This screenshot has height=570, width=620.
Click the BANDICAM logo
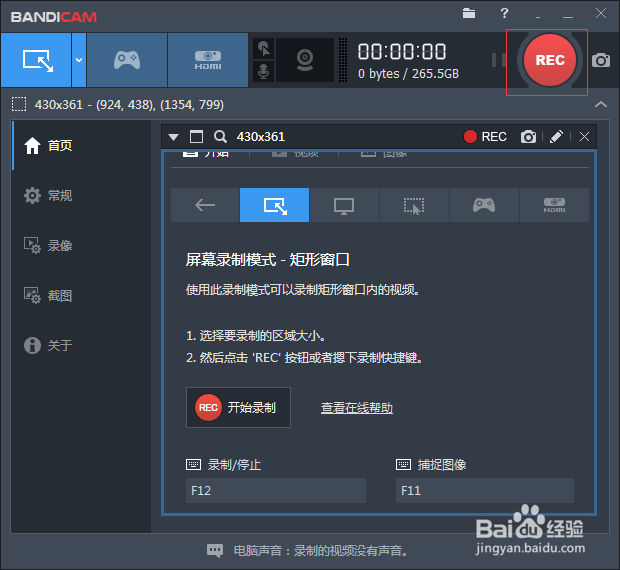click(54, 17)
